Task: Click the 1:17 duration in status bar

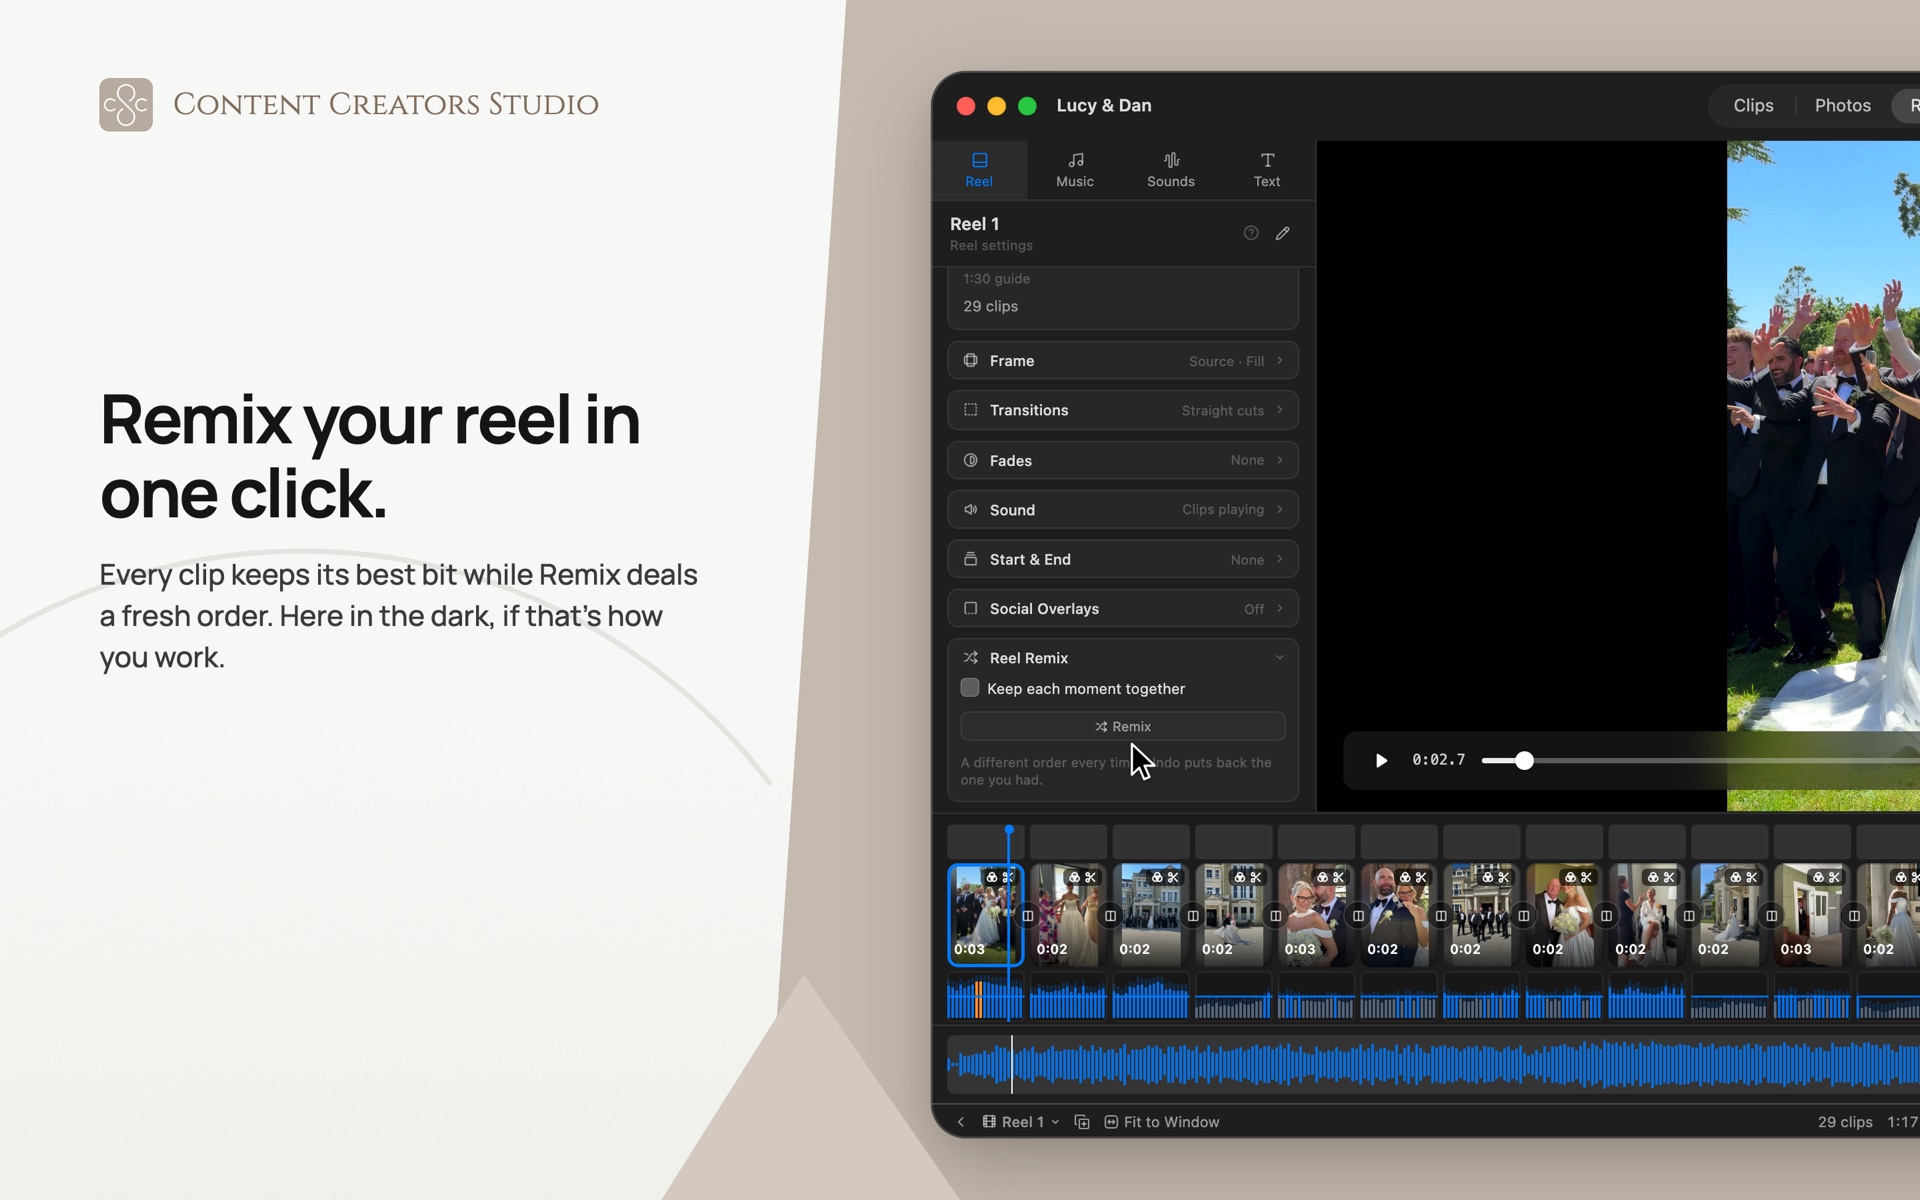Action: 1902,1122
